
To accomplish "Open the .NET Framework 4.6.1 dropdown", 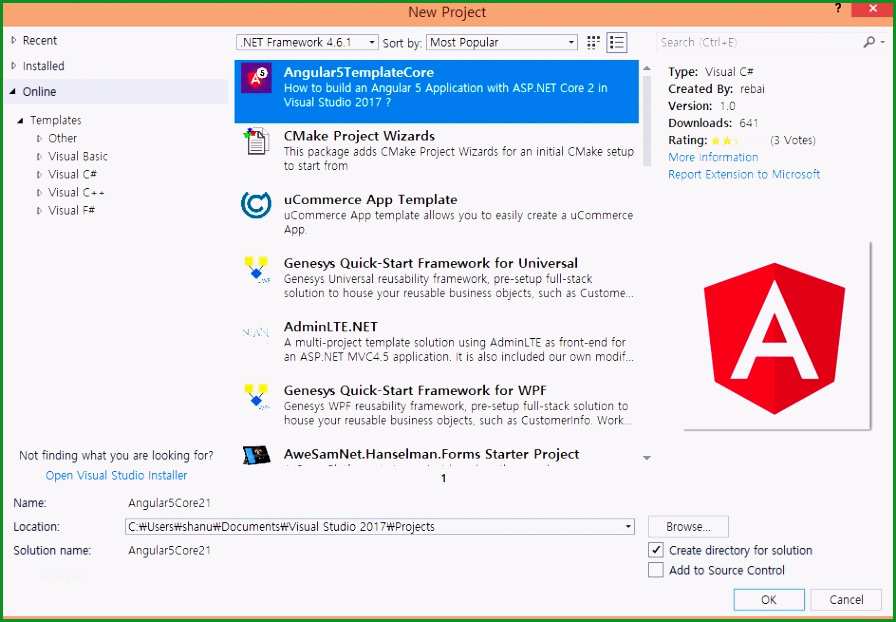I will coord(307,42).
